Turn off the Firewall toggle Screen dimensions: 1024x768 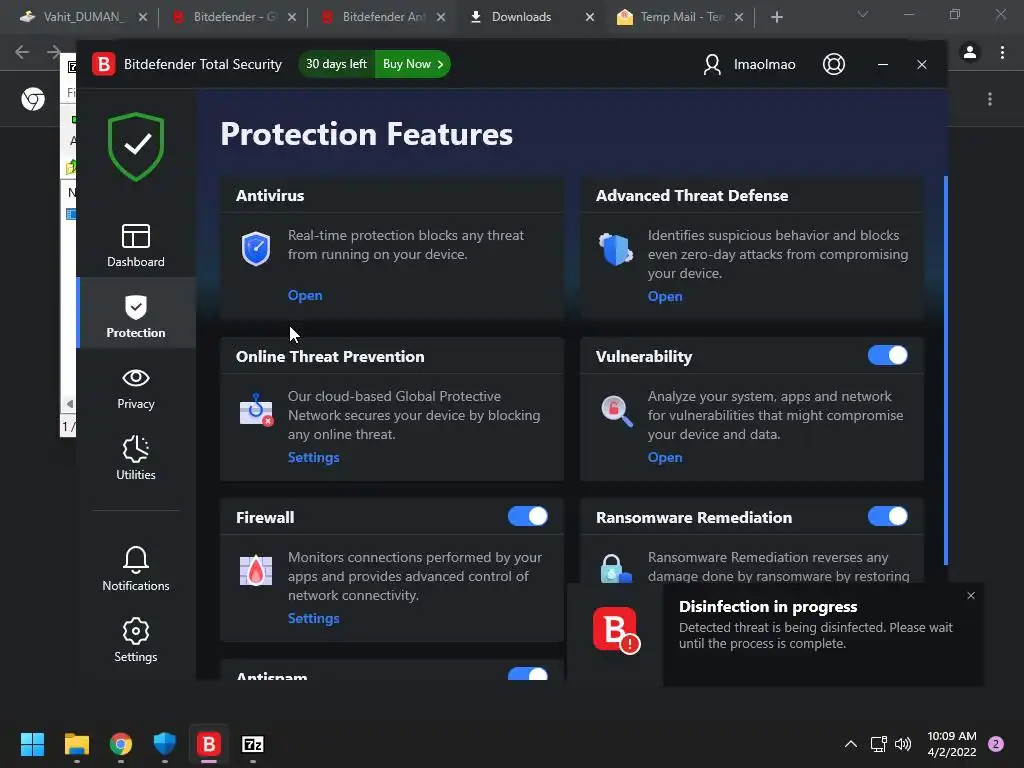pyautogui.click(x=528, y=516)
